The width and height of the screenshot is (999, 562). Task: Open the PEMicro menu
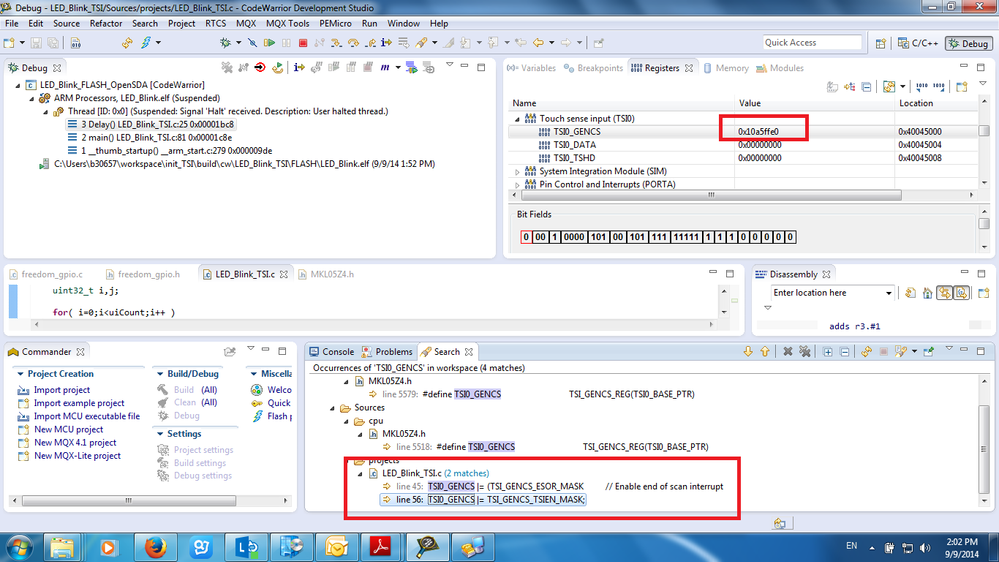tap(335, 24)
